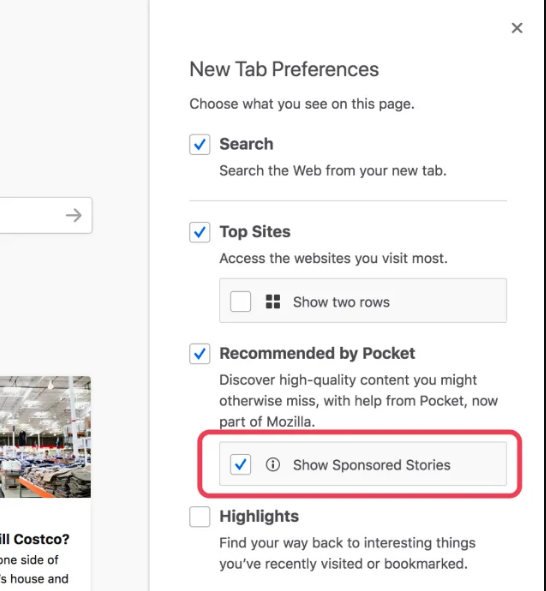Image resolution: width=546 pixels, height=591 pixels.
Task: Close the New Tab Preferences panel
Action: pyautogui.click(x=517, y=28)
